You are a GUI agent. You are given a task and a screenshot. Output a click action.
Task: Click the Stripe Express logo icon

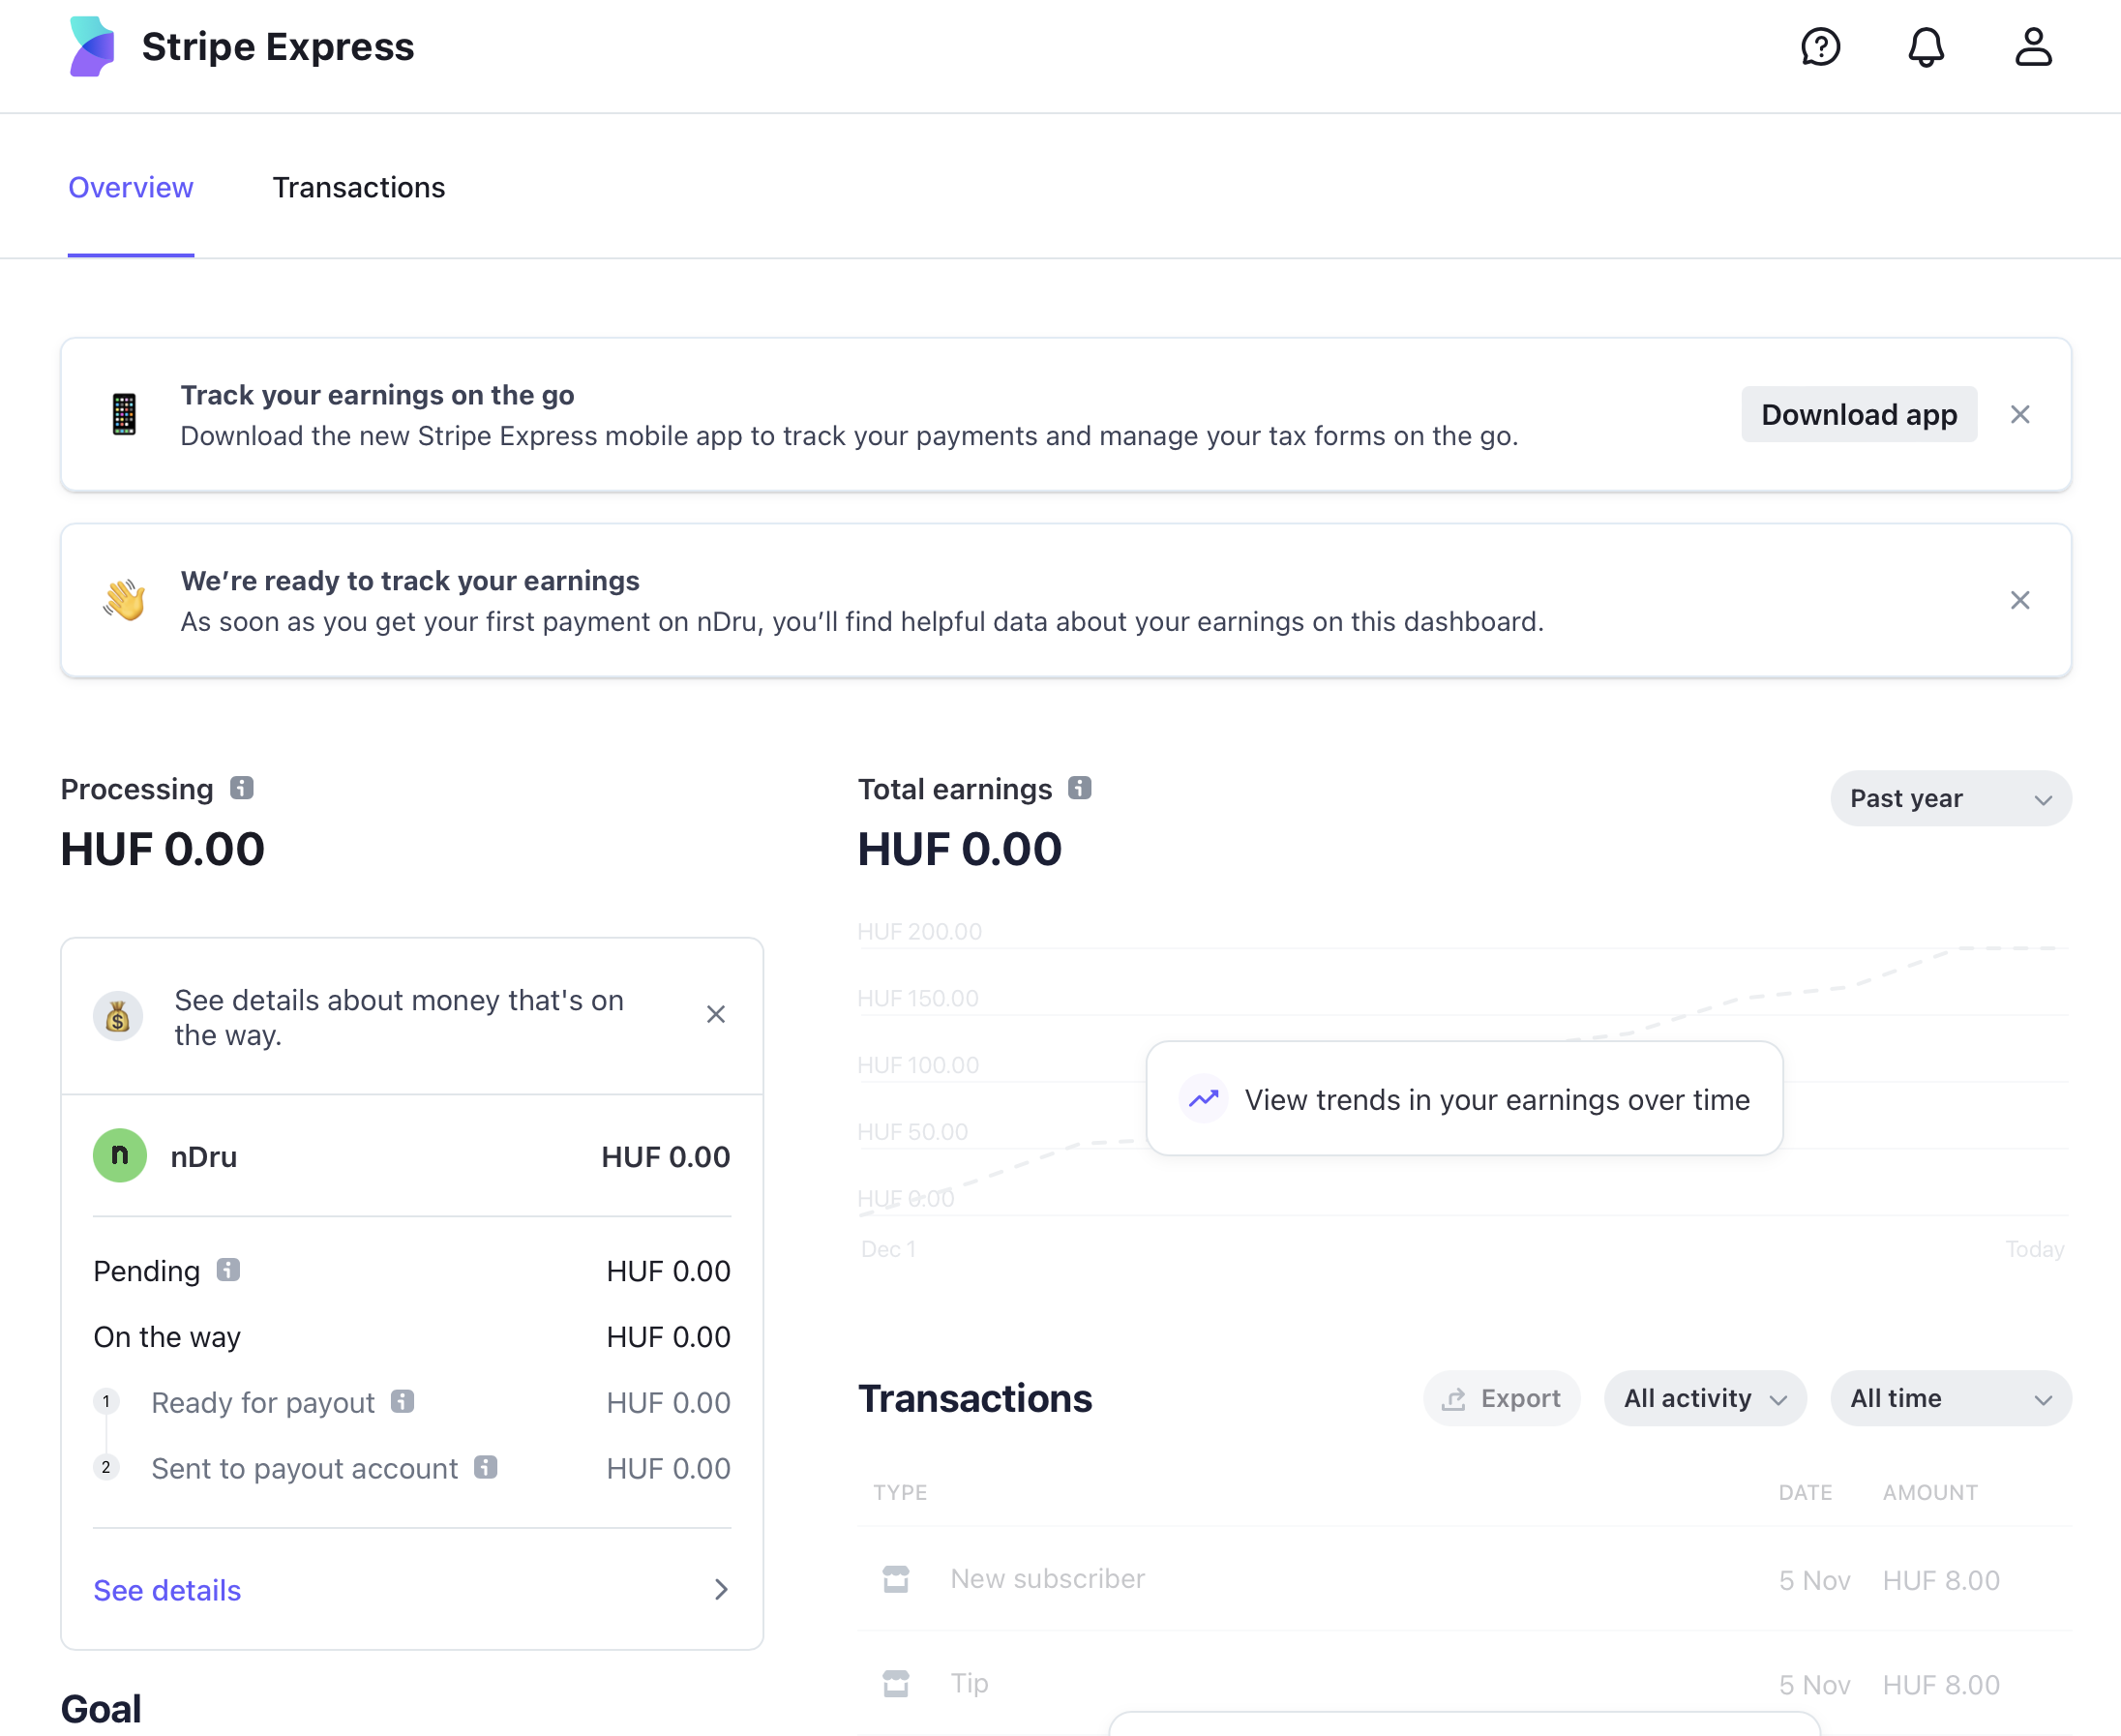92,47
